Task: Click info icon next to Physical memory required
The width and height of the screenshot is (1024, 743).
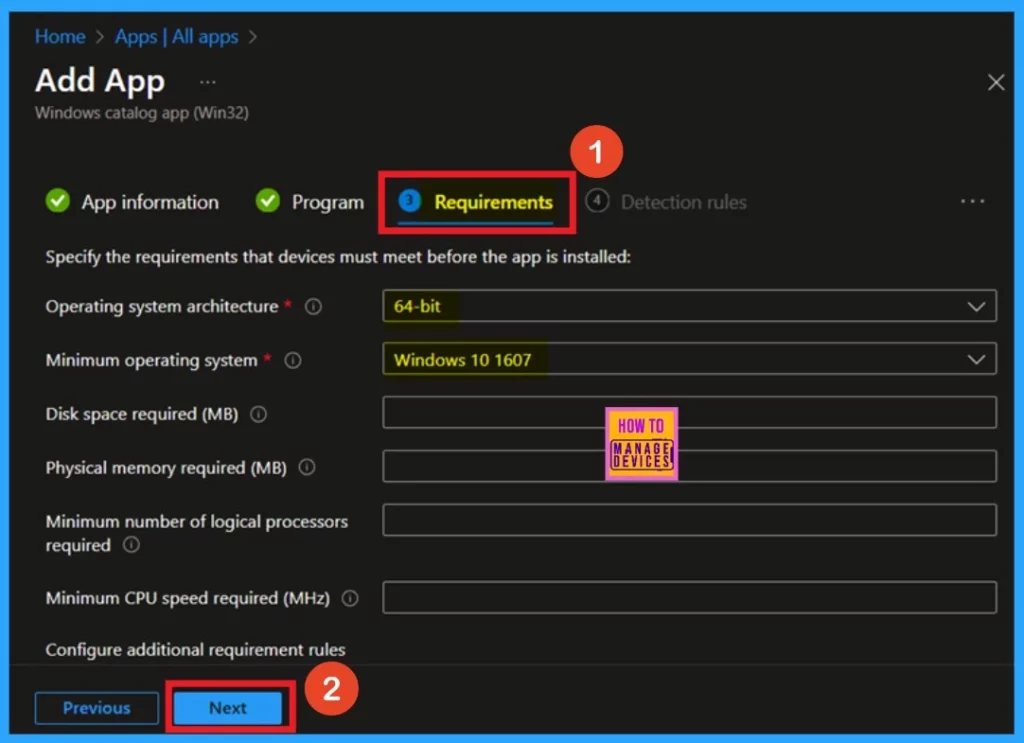Action: pyautogui.click(x=307, y=467)
